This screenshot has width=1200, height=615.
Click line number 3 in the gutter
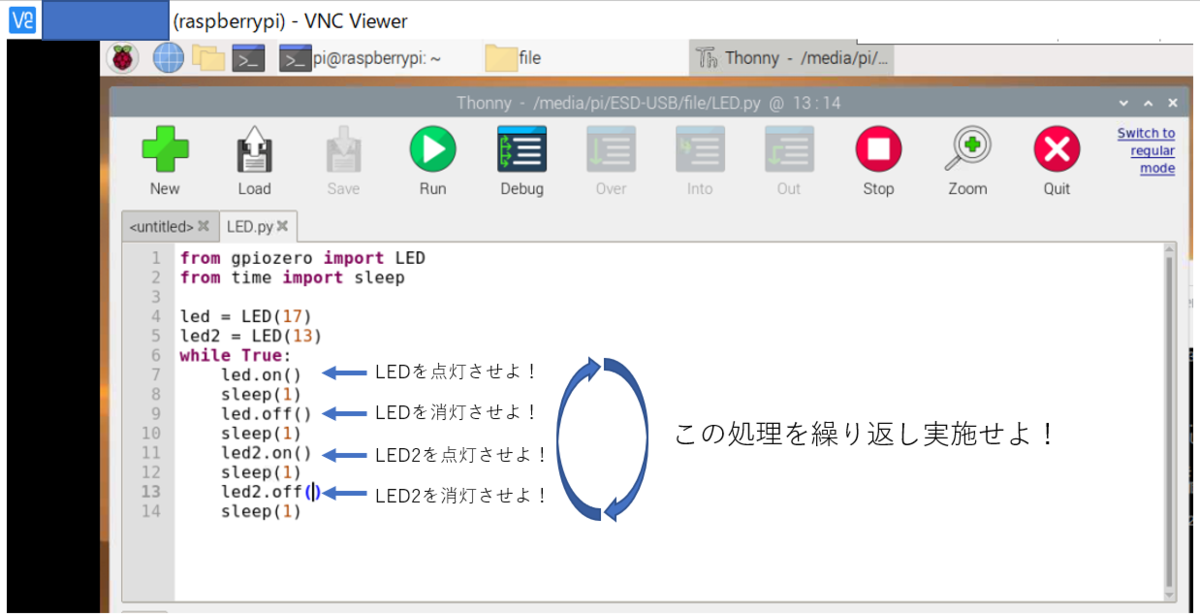[155, 297]
